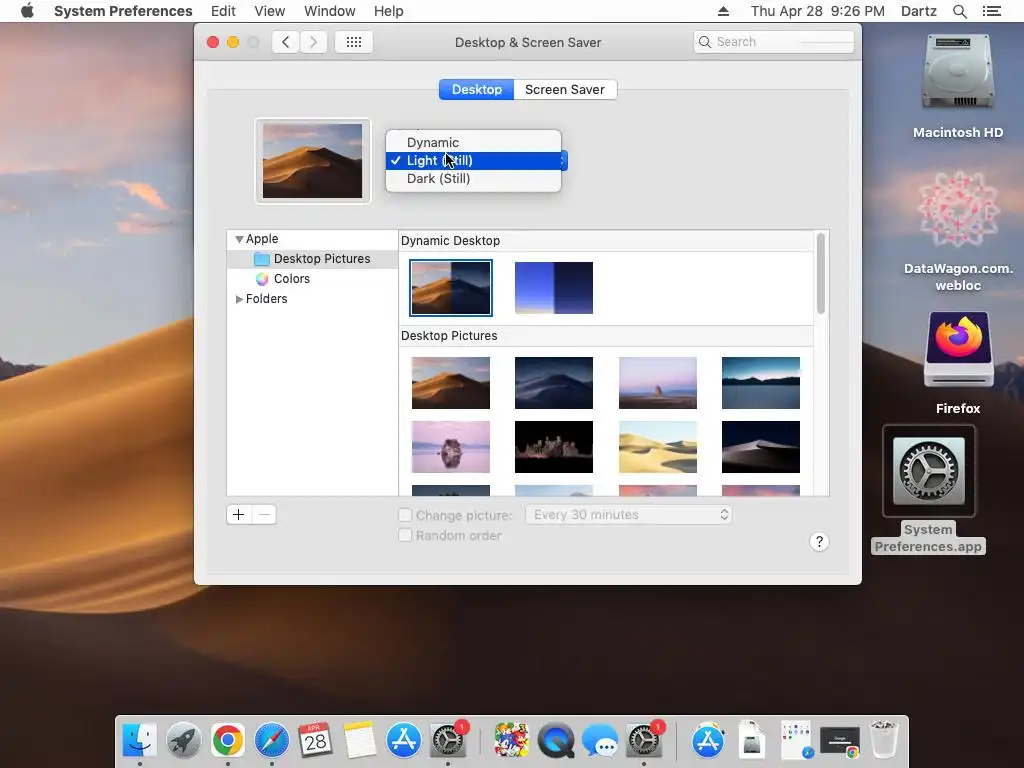1024x768 pixels.
Task: Open help with the question mark button
Action: [x=819, y=542]
